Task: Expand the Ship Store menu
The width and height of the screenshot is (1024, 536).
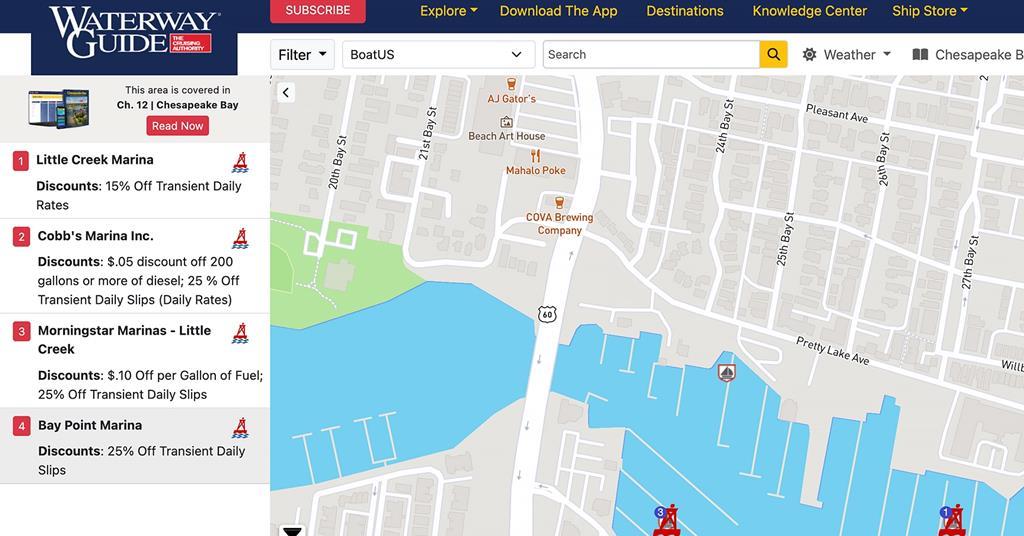Action: pos(930,11)
